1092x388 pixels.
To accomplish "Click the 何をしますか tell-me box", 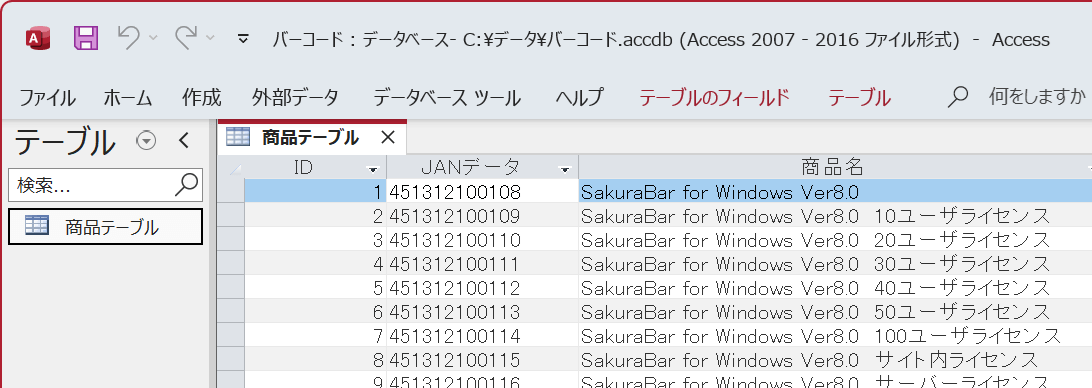I will point(1038,96).
